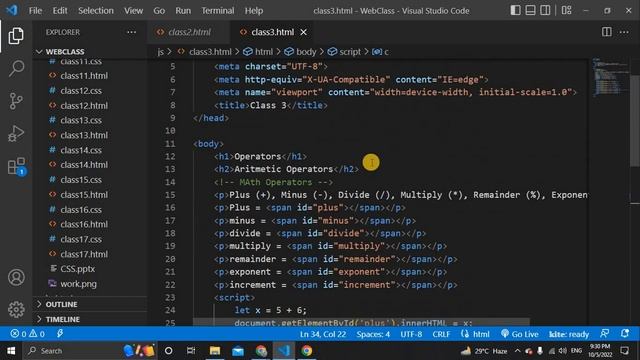Click the Windows taskbar Search box

(x=90, y=351)
